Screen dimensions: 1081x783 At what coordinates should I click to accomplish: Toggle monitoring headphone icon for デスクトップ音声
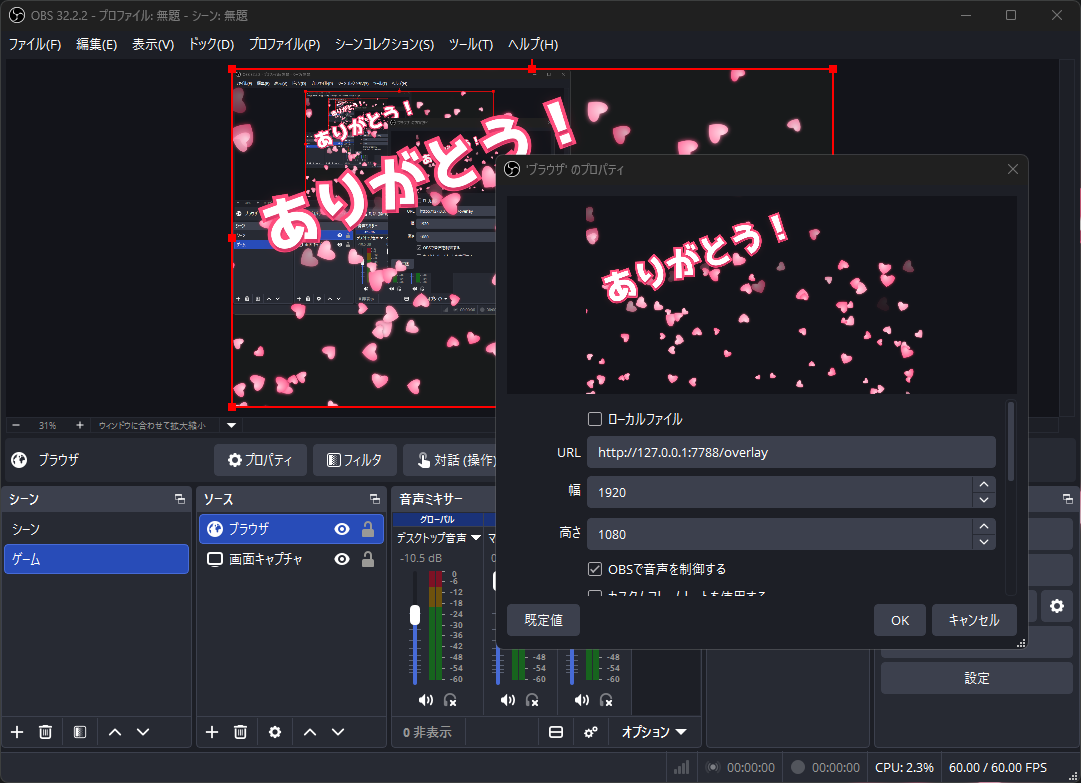point(450,700)
